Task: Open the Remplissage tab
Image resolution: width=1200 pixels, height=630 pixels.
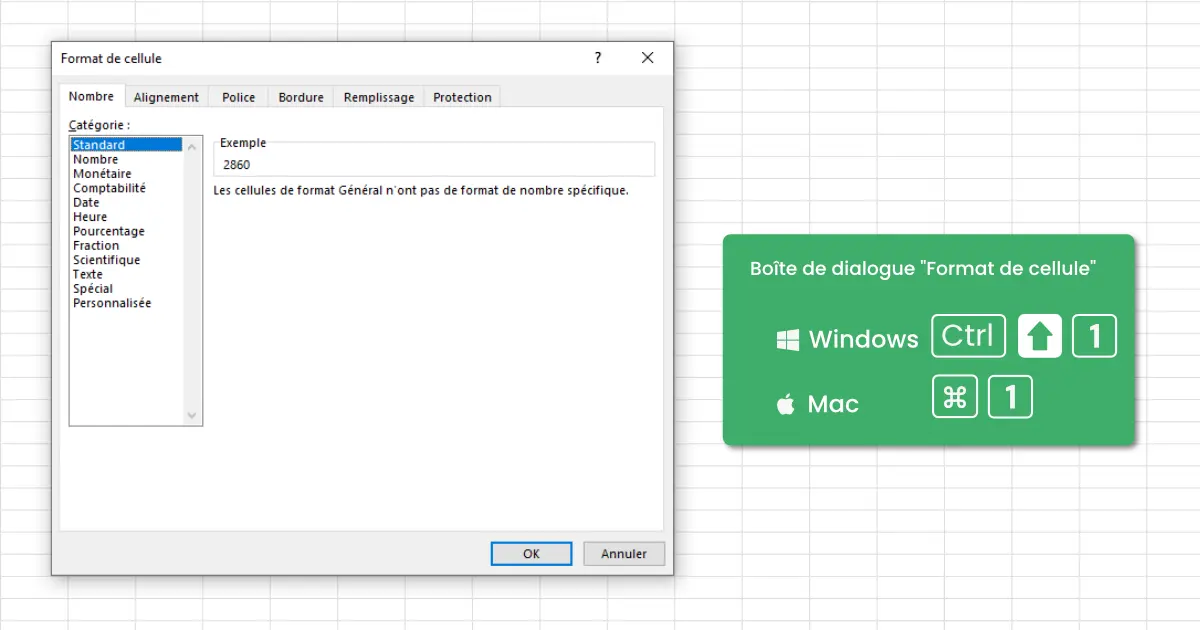Action: pos(379,97)
